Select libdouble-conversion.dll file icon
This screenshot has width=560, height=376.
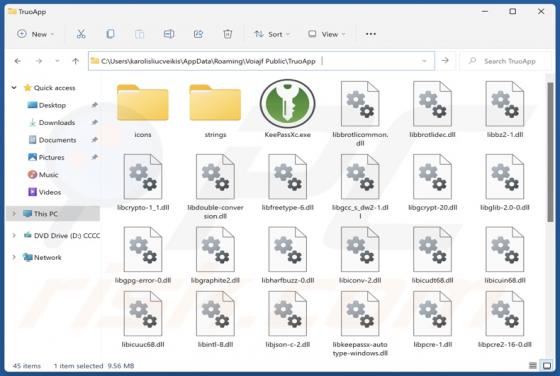[215, 176]
